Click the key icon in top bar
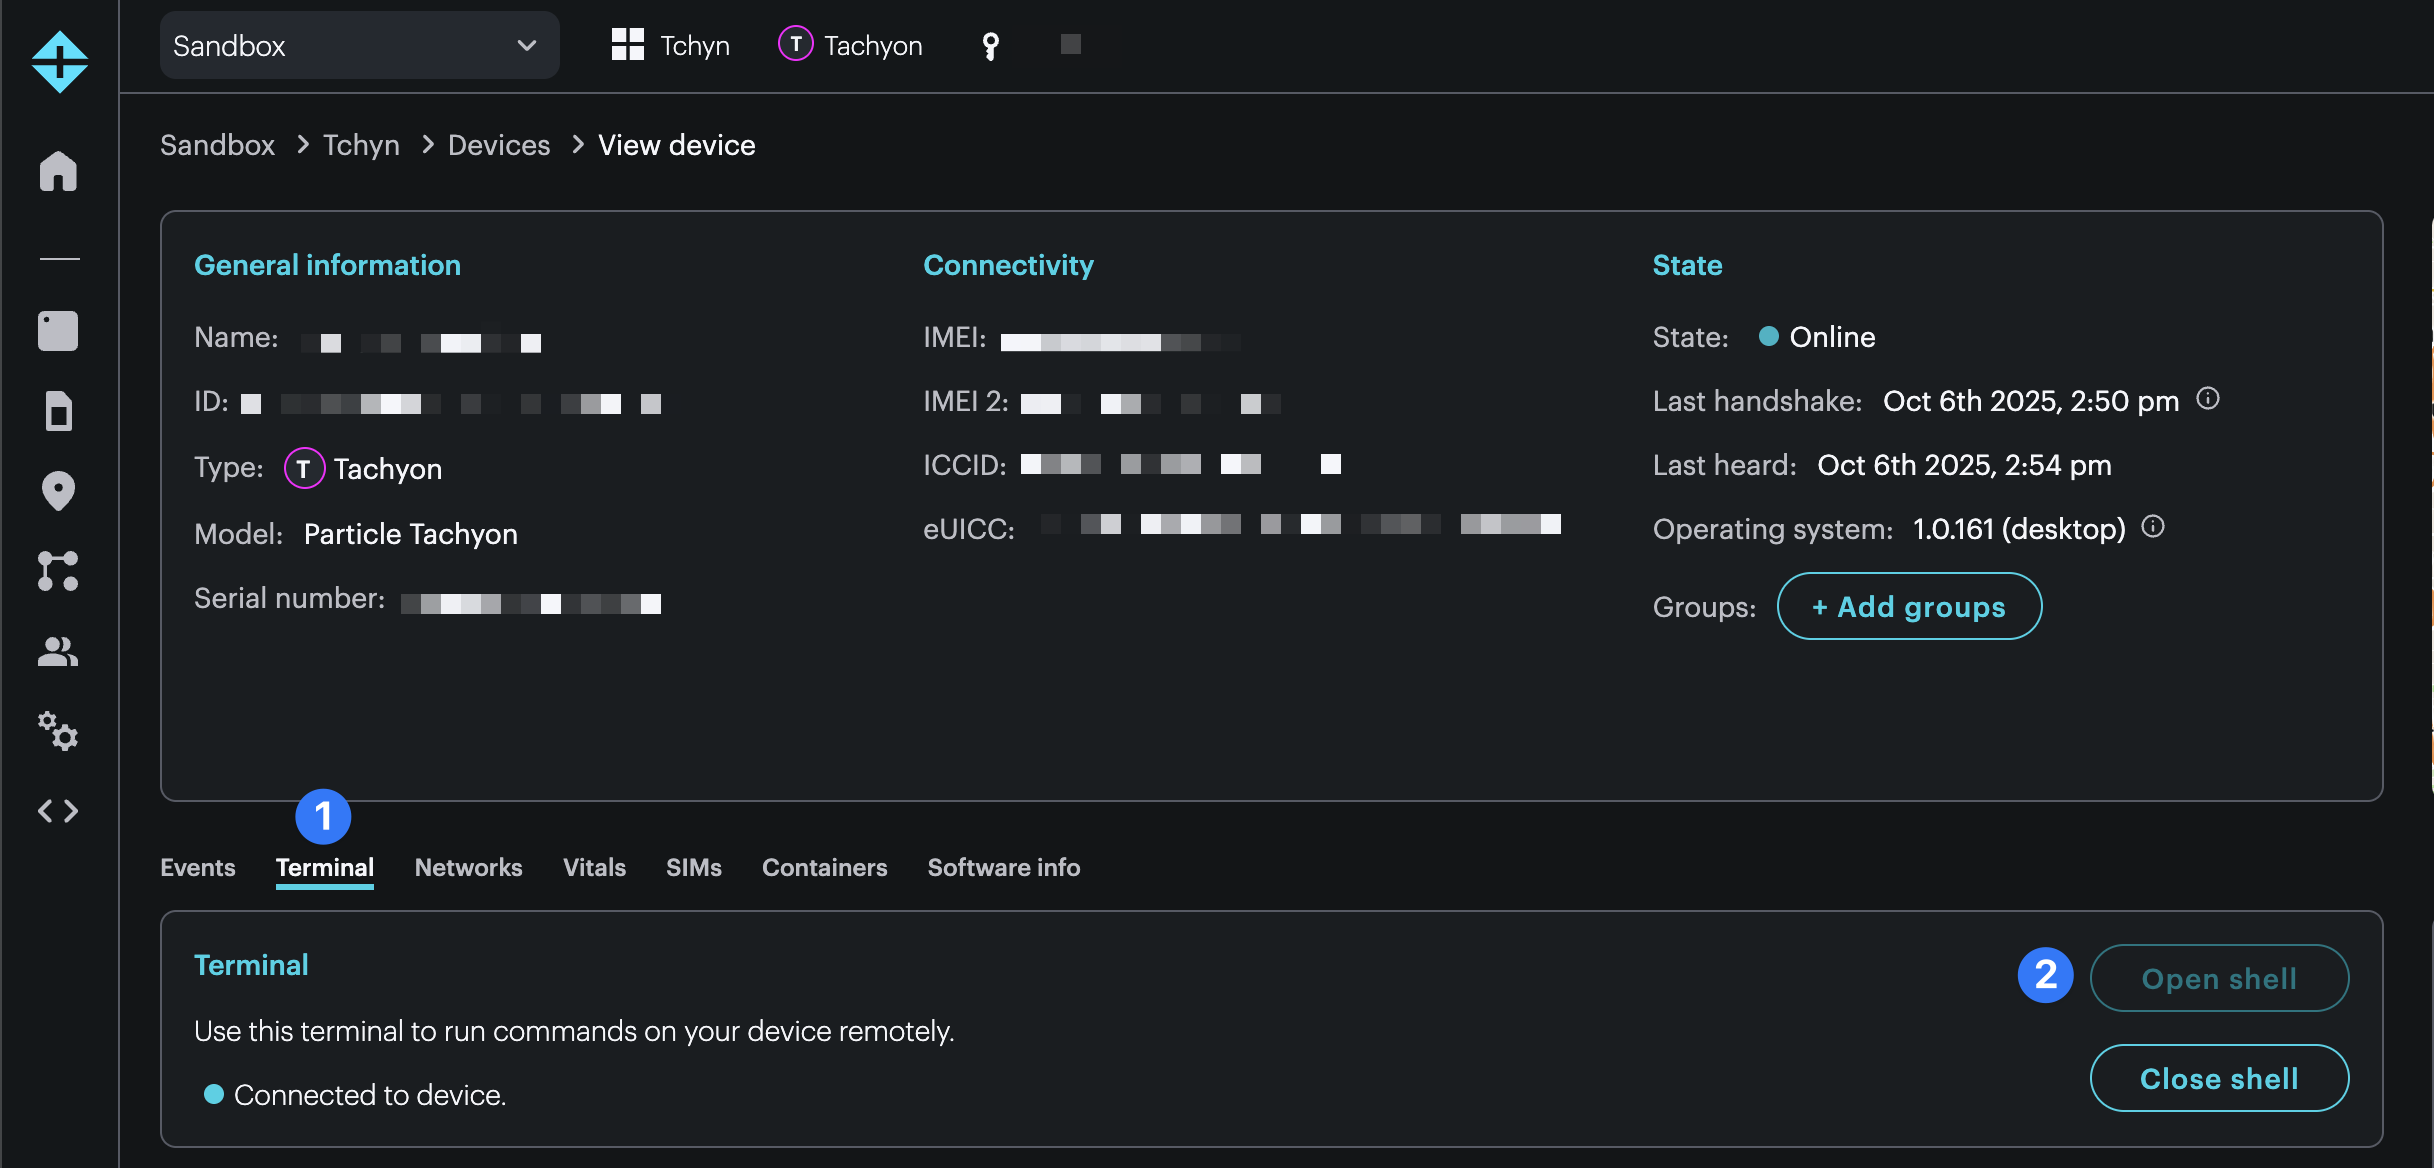This screenshot has height=1168, width=2434. [x=990, y=46]
